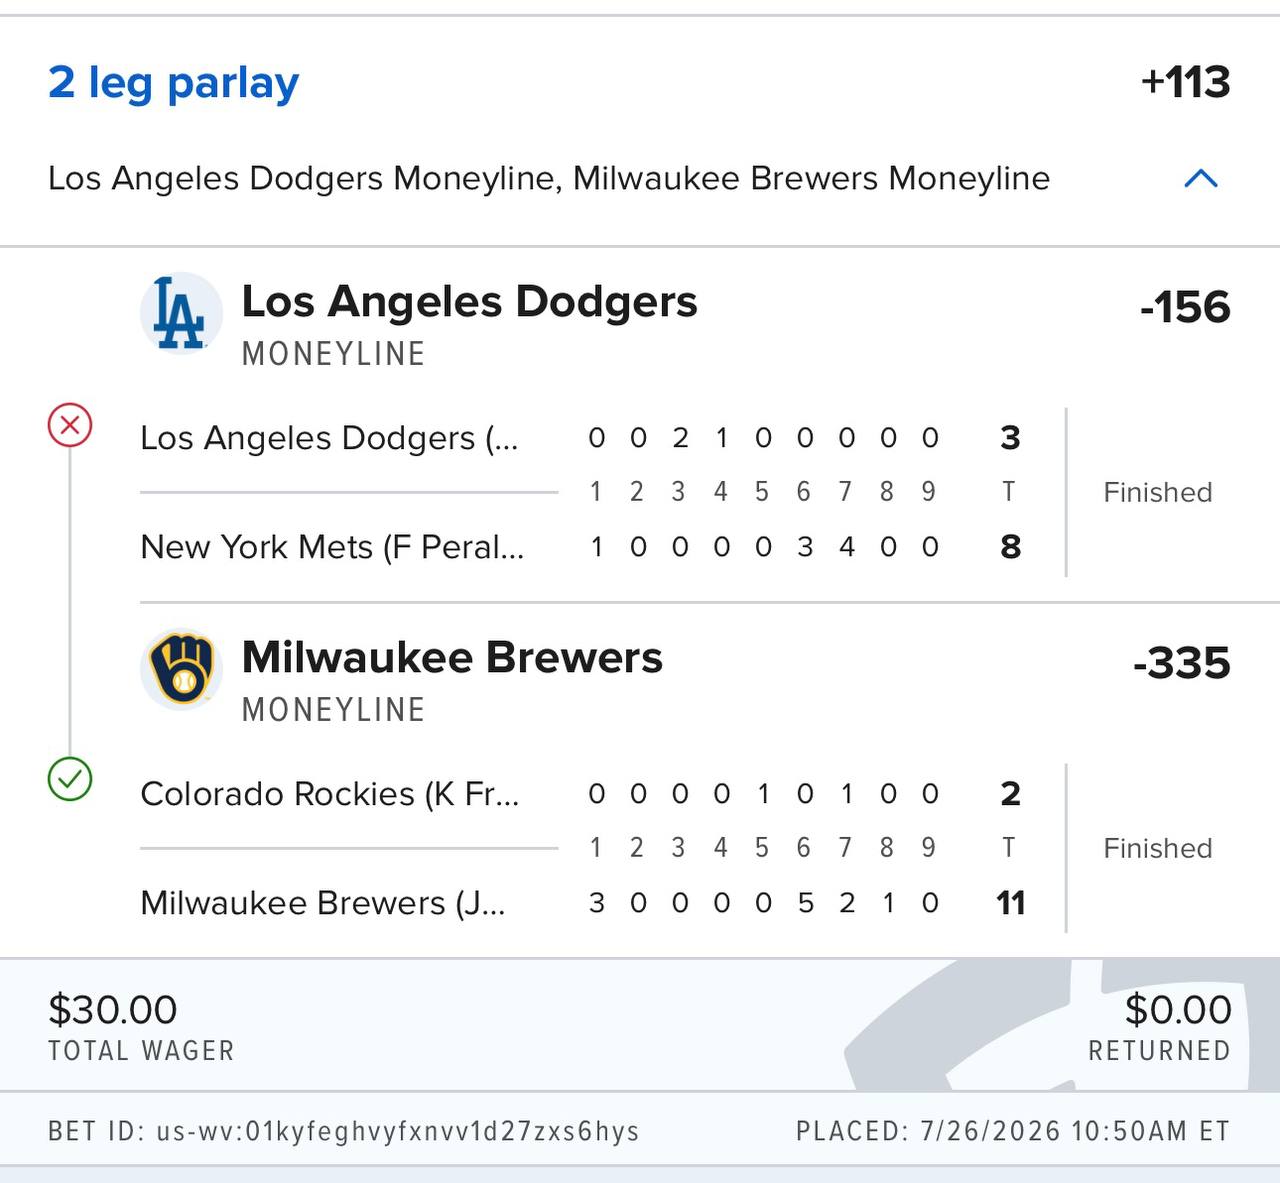Click the $0.00 returned amount
The image size is (1280, 1183).
(x=1178, y=1010)
